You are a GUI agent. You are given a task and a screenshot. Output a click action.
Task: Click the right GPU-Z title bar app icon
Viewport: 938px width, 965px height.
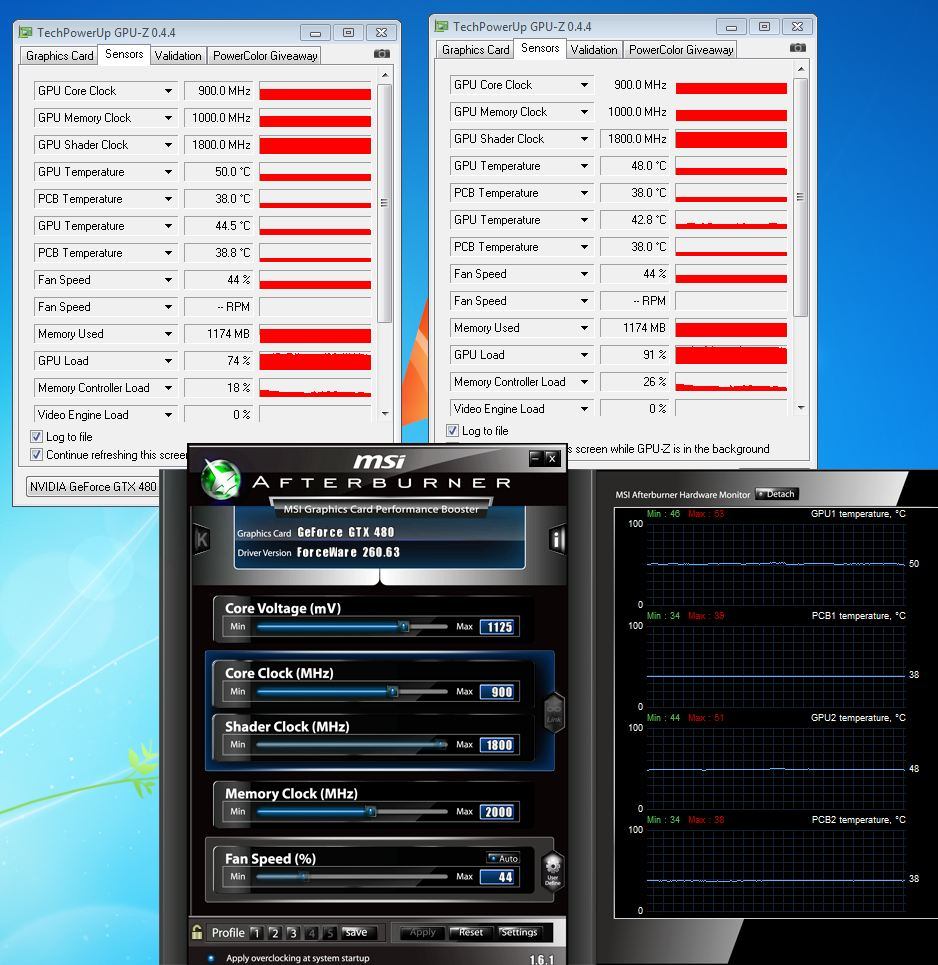tap(441, 26)
